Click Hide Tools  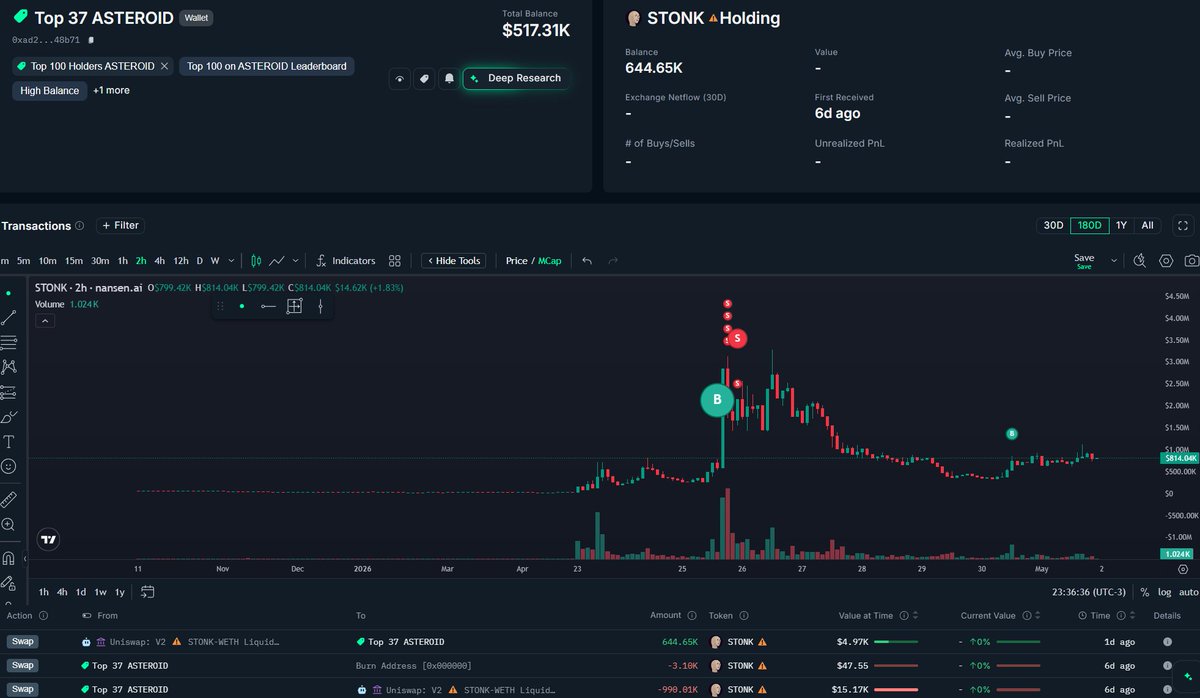(453, 261)
